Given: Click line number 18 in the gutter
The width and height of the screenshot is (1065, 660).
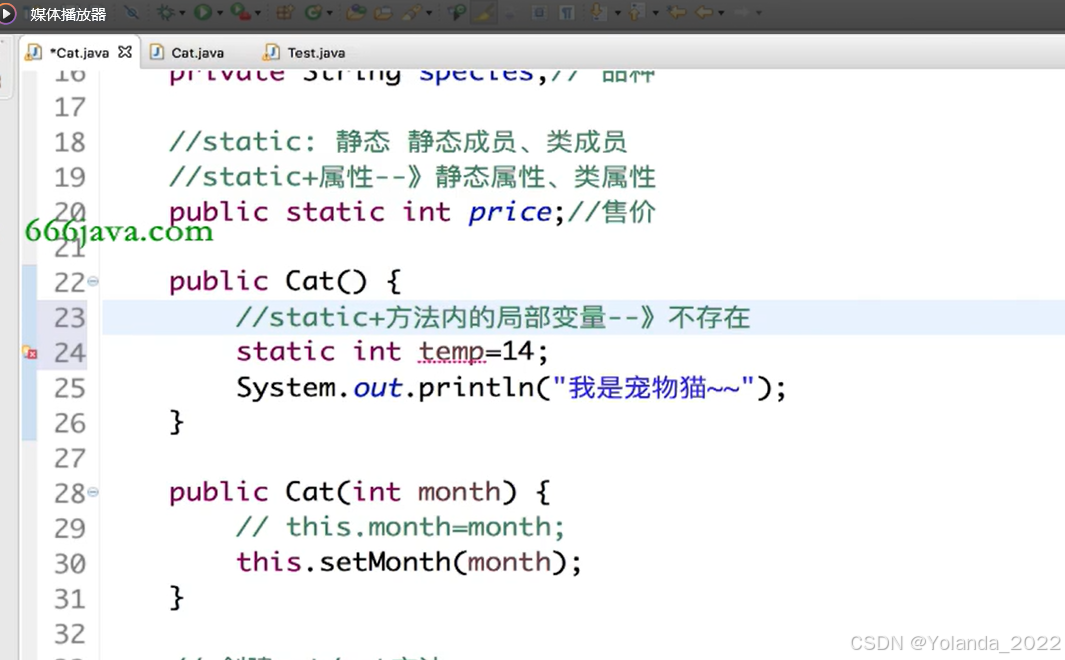Looking at the screenshot, I should (x=70, y=142).
